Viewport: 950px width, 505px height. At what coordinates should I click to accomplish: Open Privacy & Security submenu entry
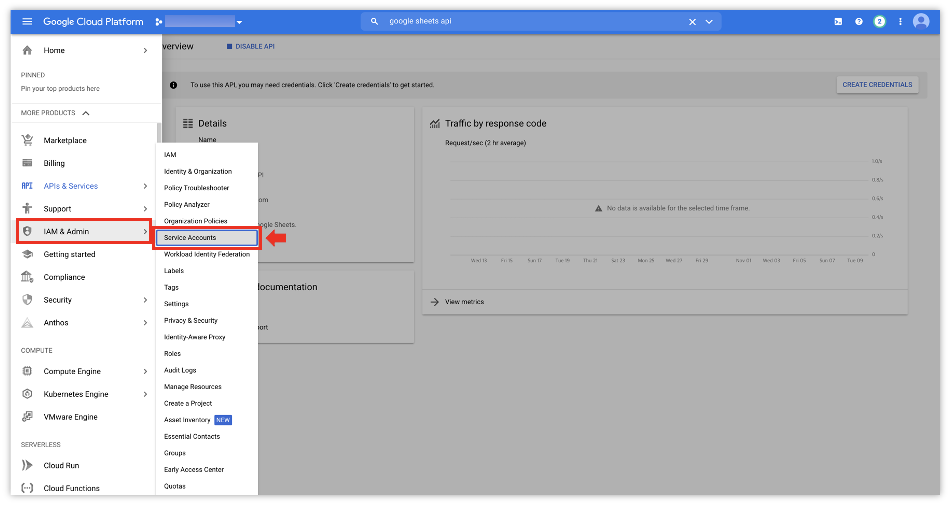(190, 320)
